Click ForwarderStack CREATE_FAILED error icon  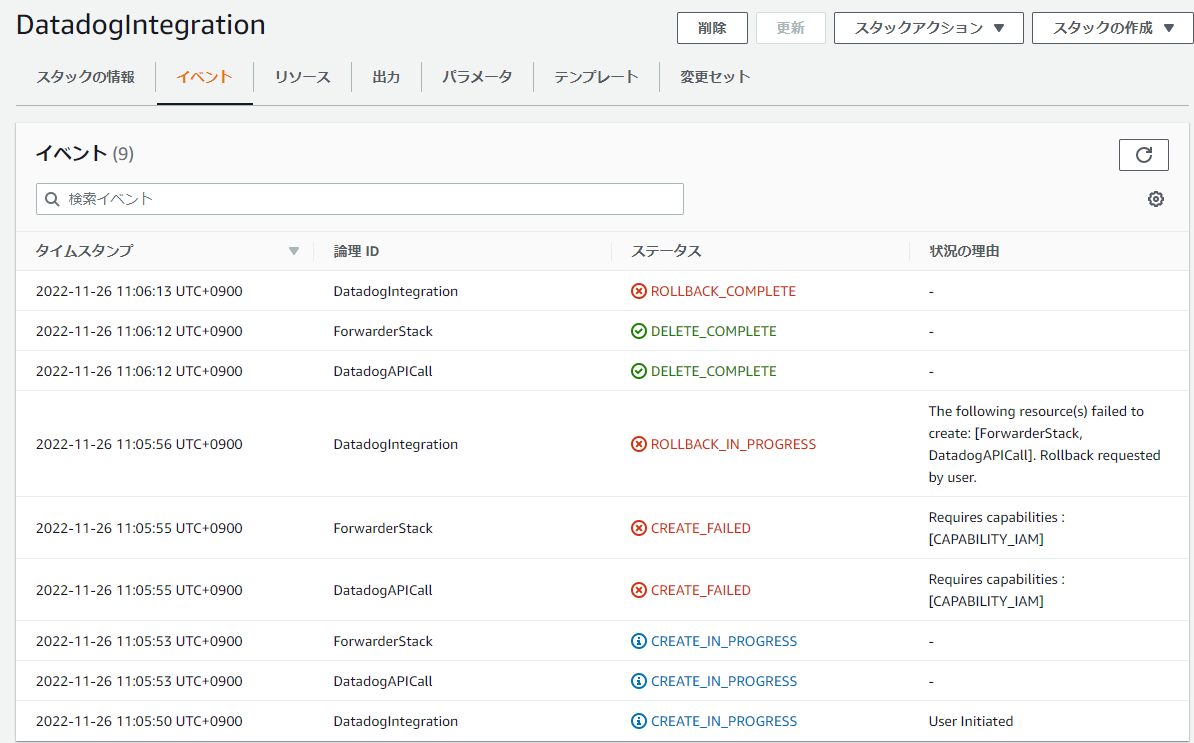pos(638,528)
